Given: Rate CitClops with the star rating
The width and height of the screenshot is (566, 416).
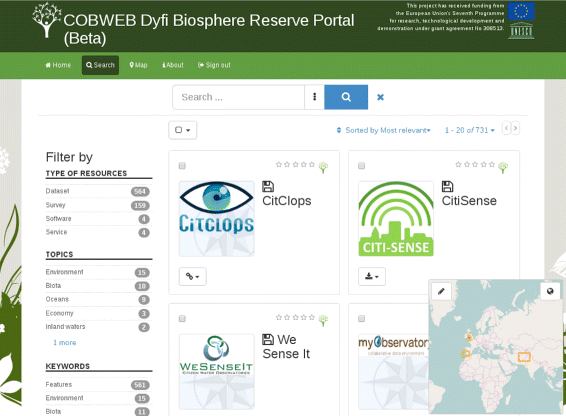Looking at the screenshot, I should 295,165.
